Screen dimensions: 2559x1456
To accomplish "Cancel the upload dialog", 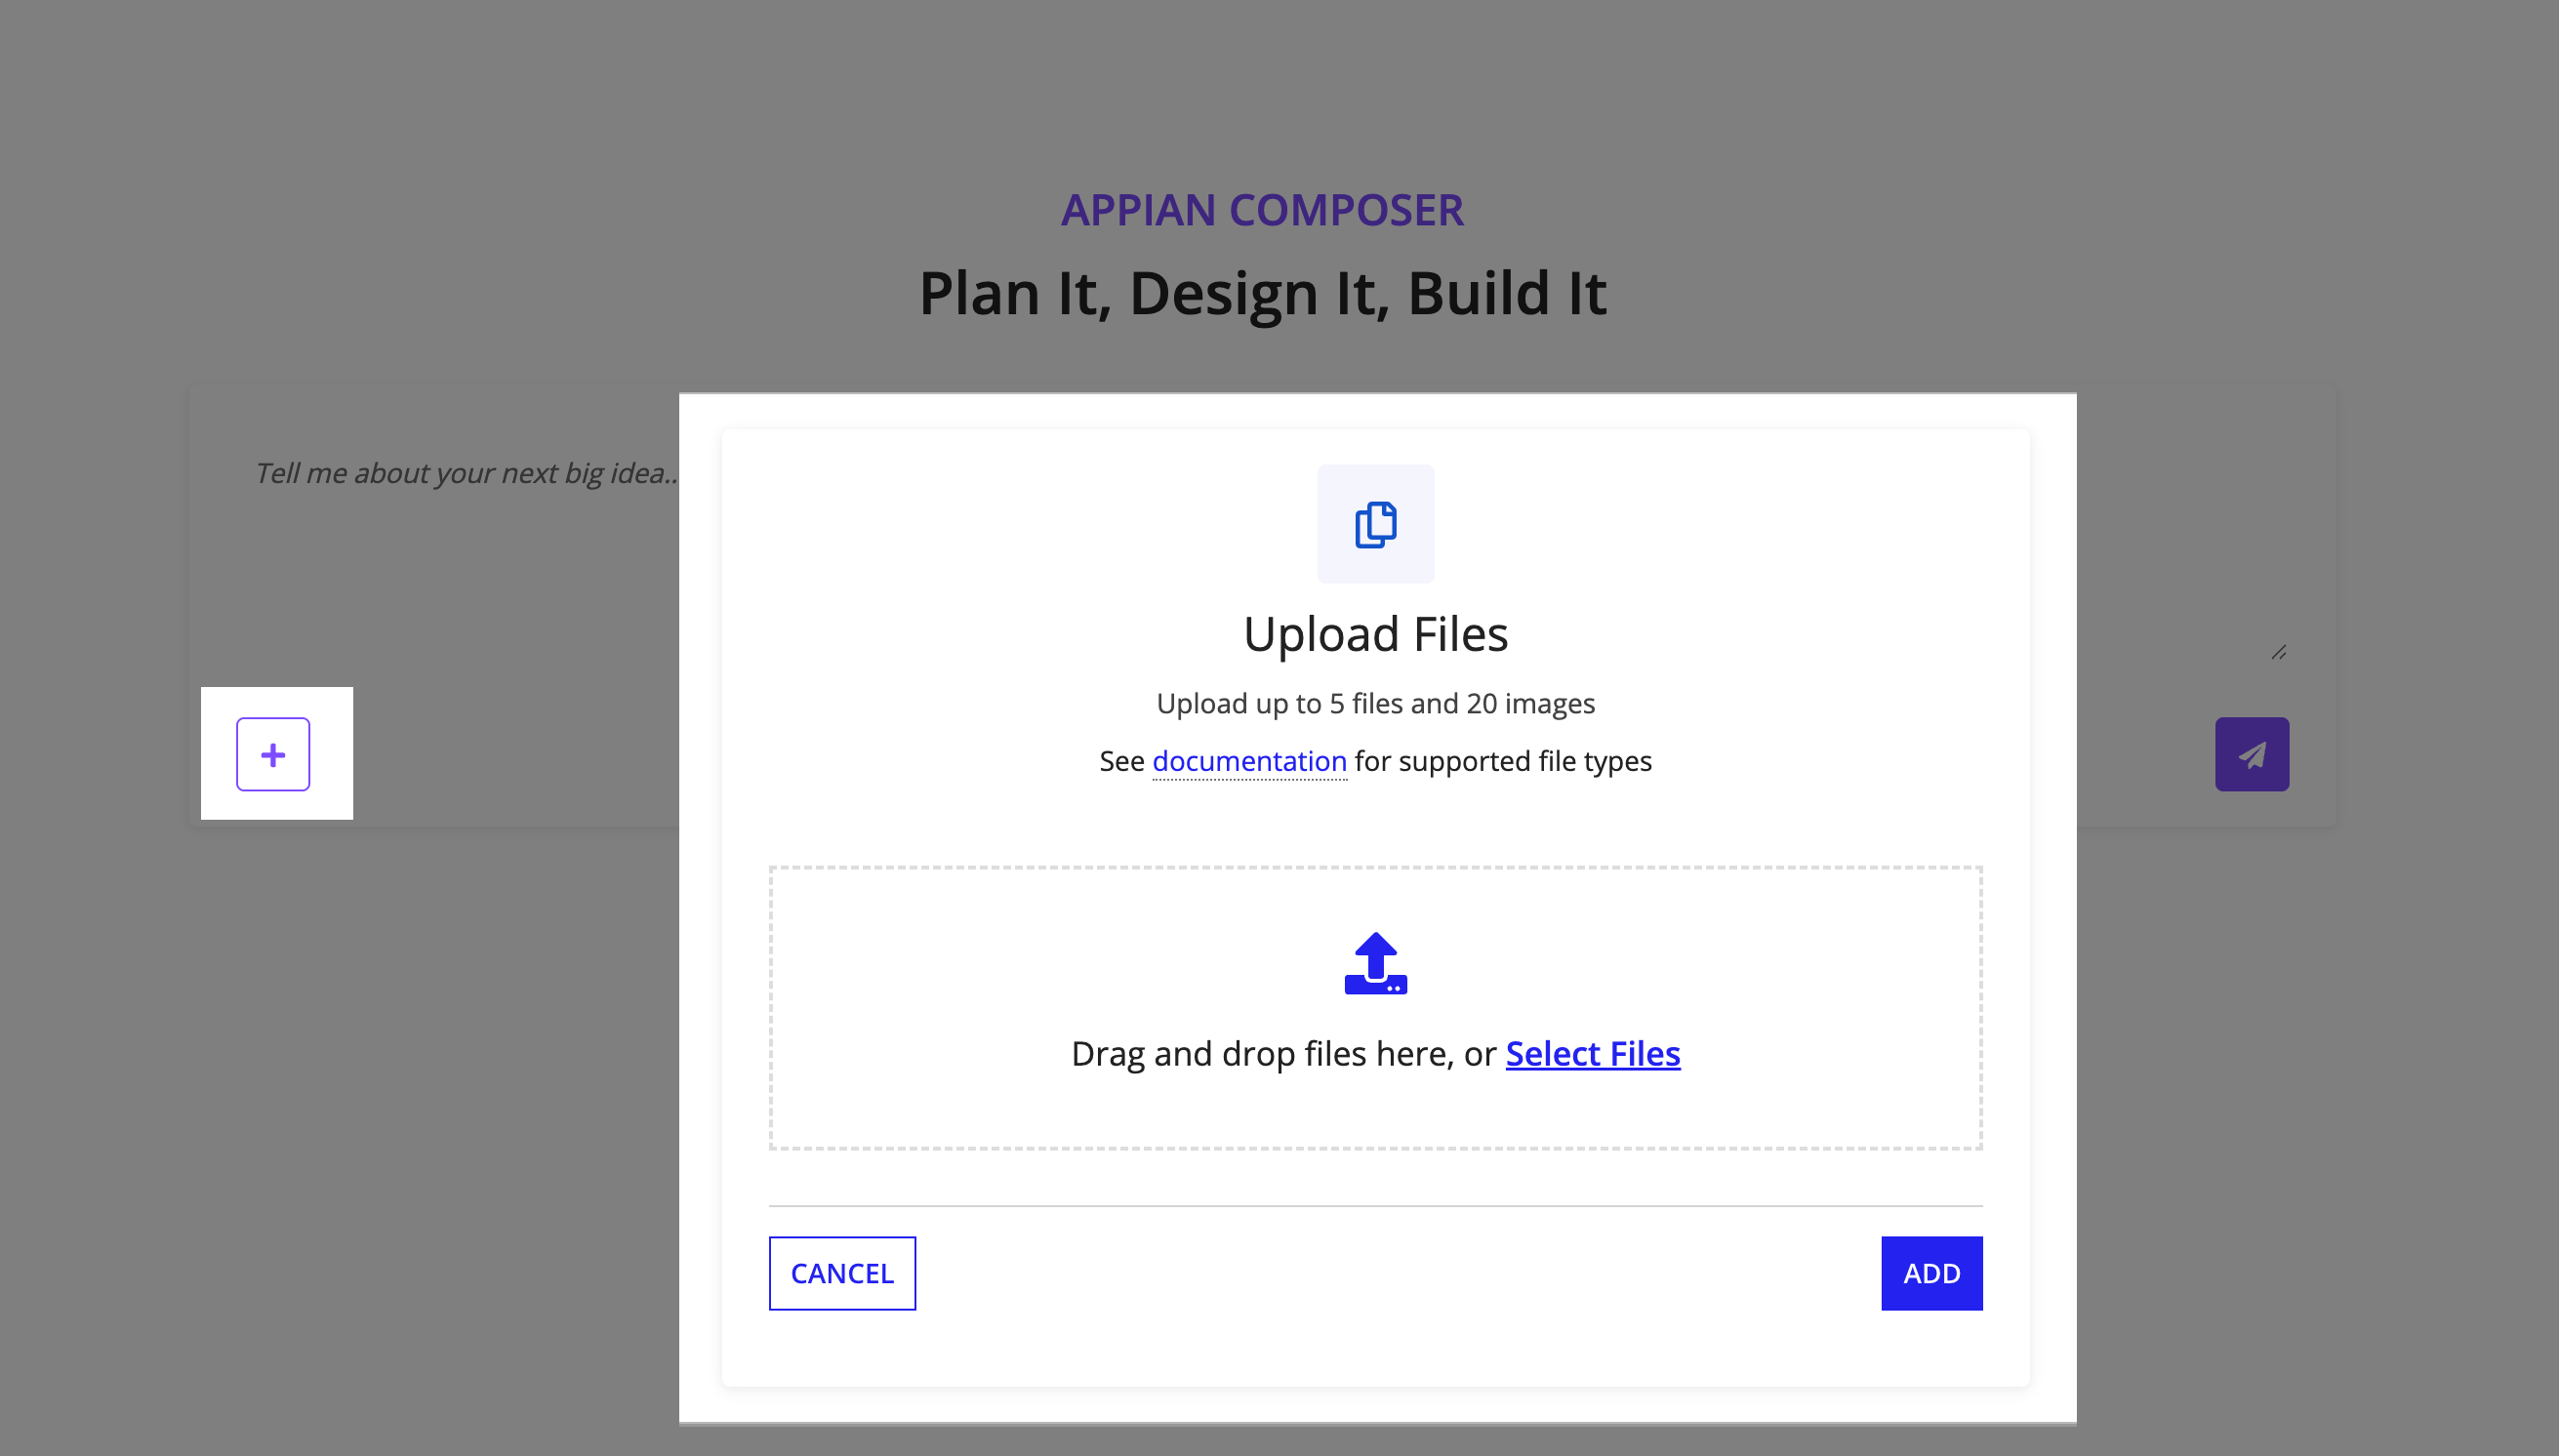I will 842,1273.
